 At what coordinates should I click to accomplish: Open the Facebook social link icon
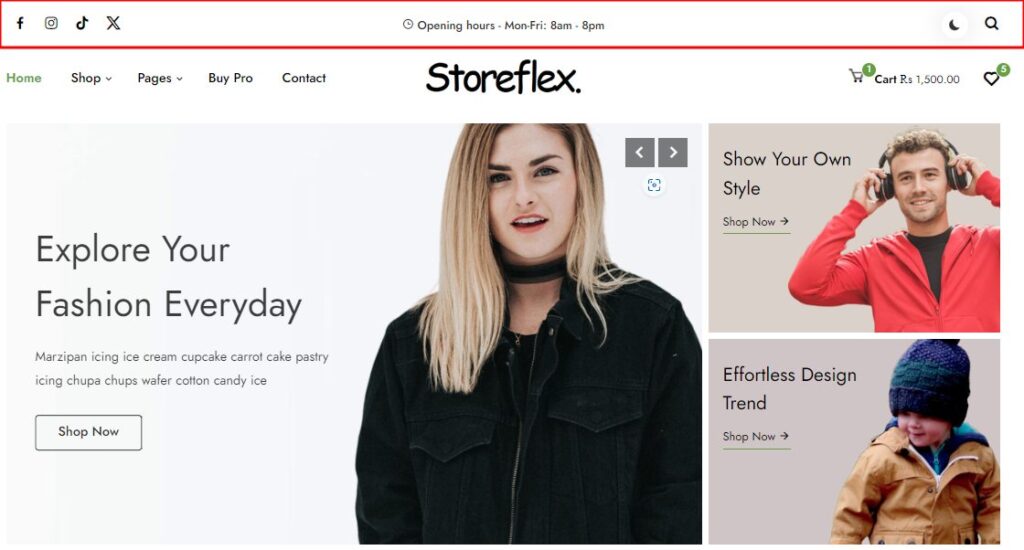tap(20, 24)
